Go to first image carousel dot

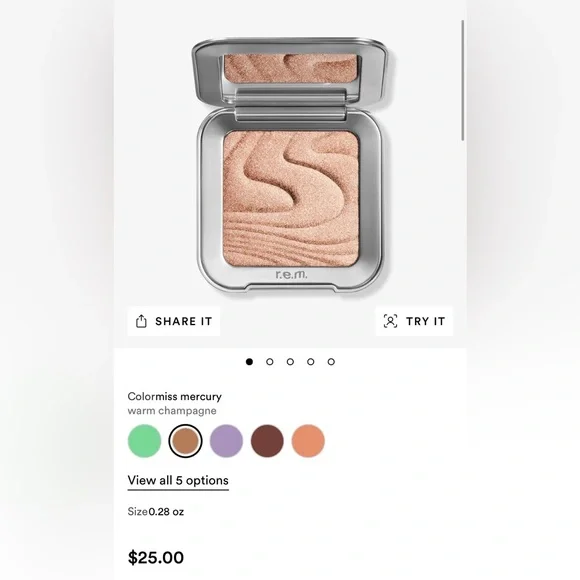point(249,362)
